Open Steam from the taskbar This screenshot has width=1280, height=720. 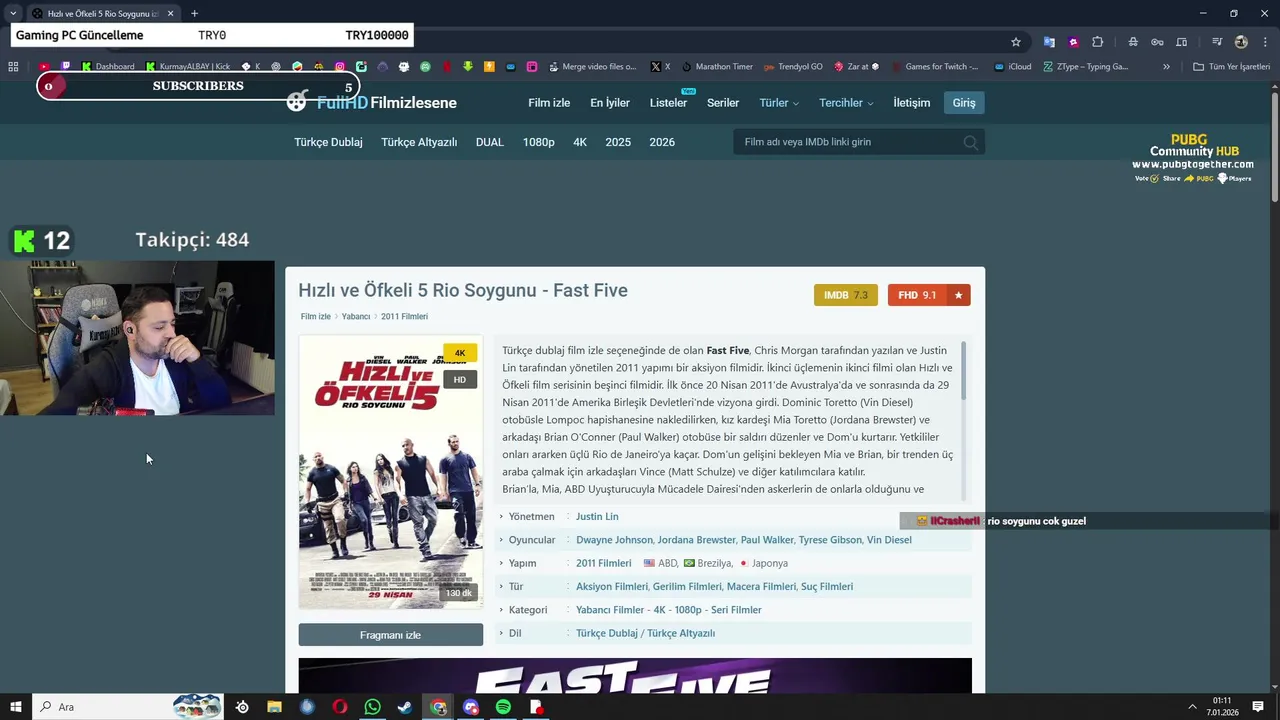click(405, 707)
